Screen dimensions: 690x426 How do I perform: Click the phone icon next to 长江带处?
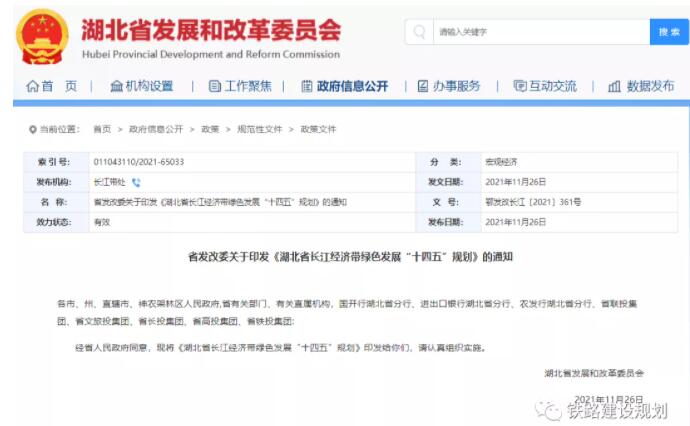pos(137,183)
